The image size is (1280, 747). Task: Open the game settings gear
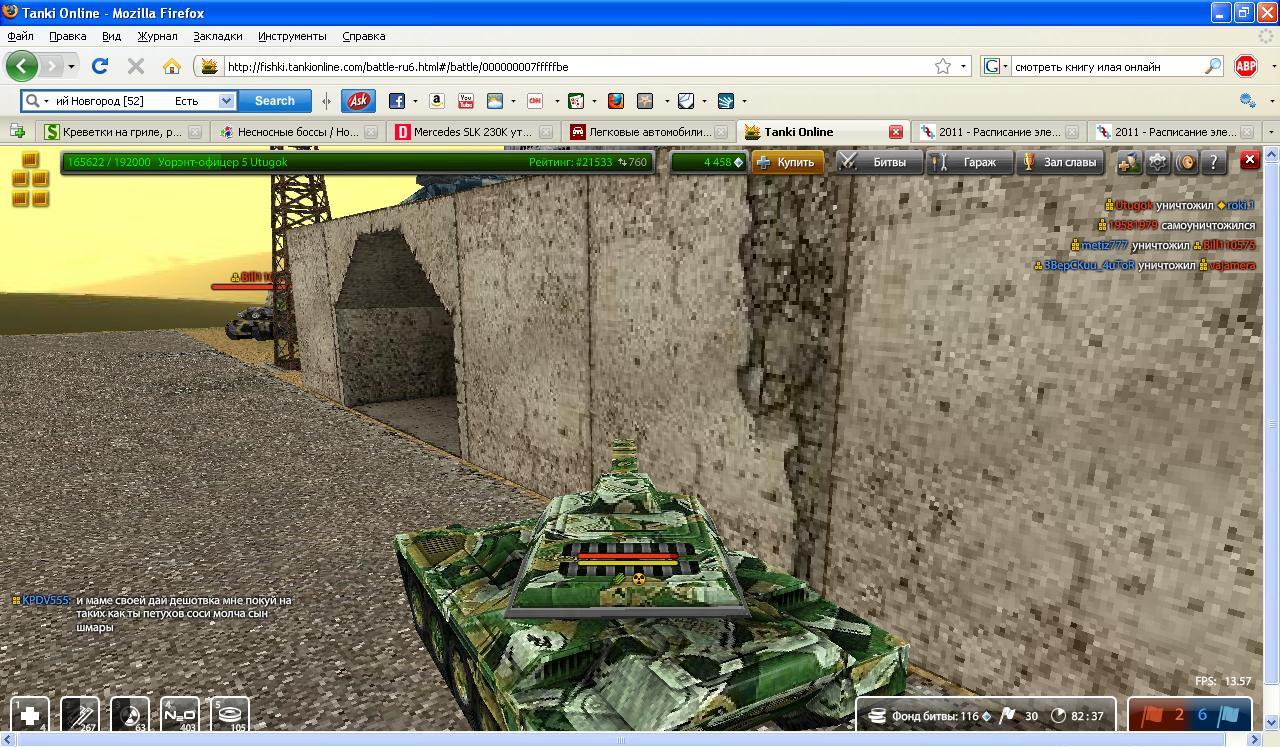(x=1157, y=162)
